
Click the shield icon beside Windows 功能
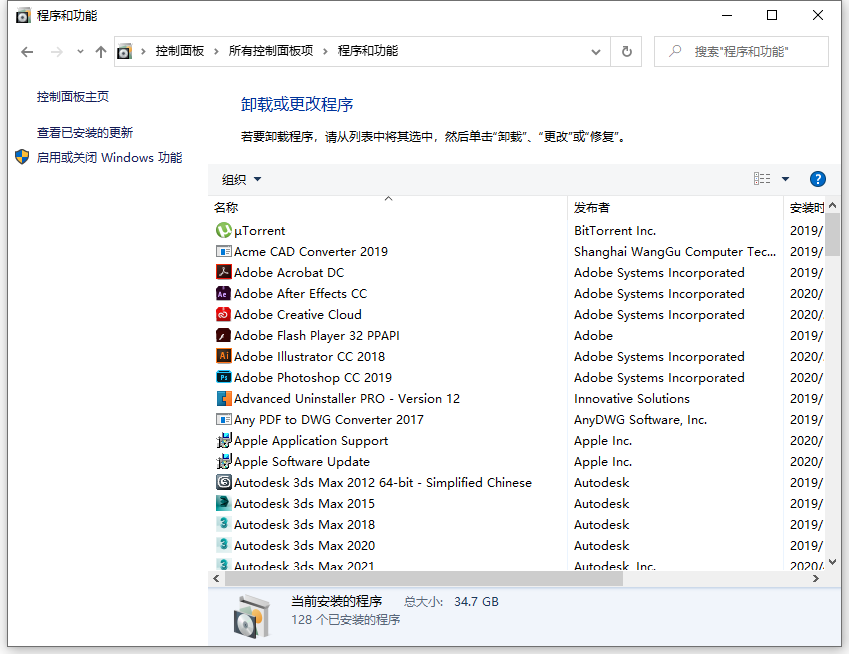[22, 157]
